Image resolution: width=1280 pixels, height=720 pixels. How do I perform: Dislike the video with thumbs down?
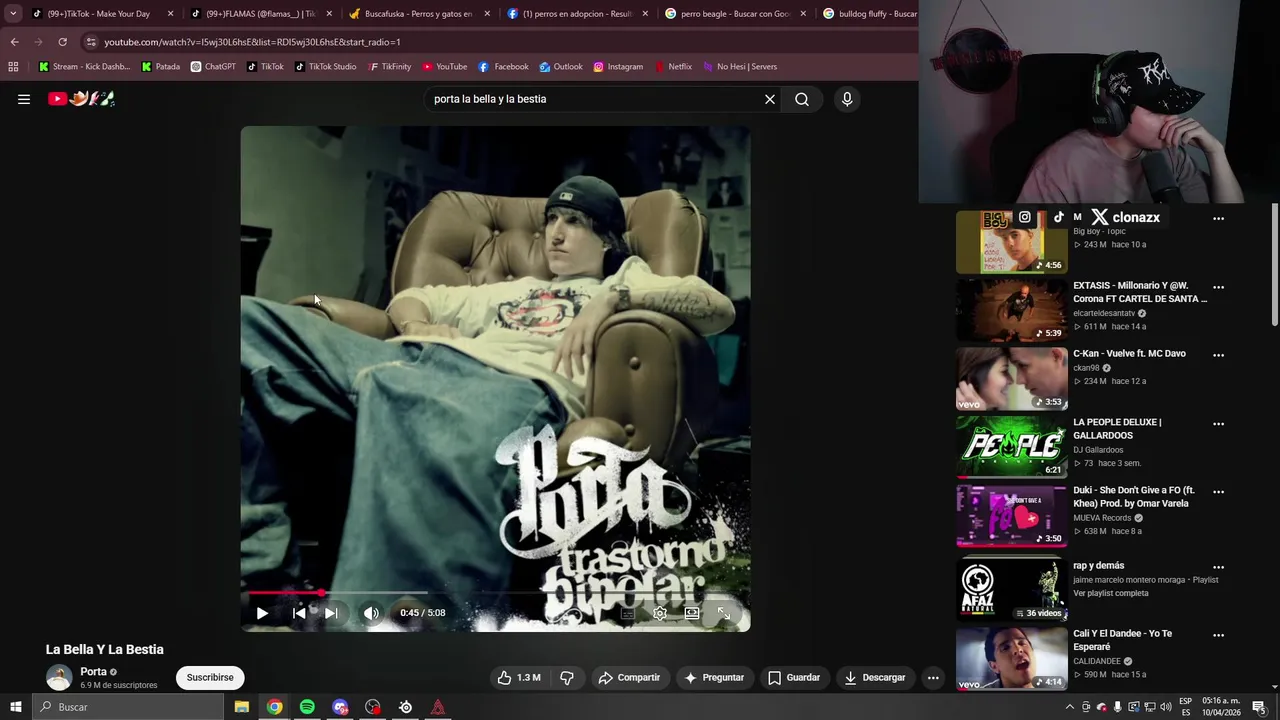tap(567, 677)
